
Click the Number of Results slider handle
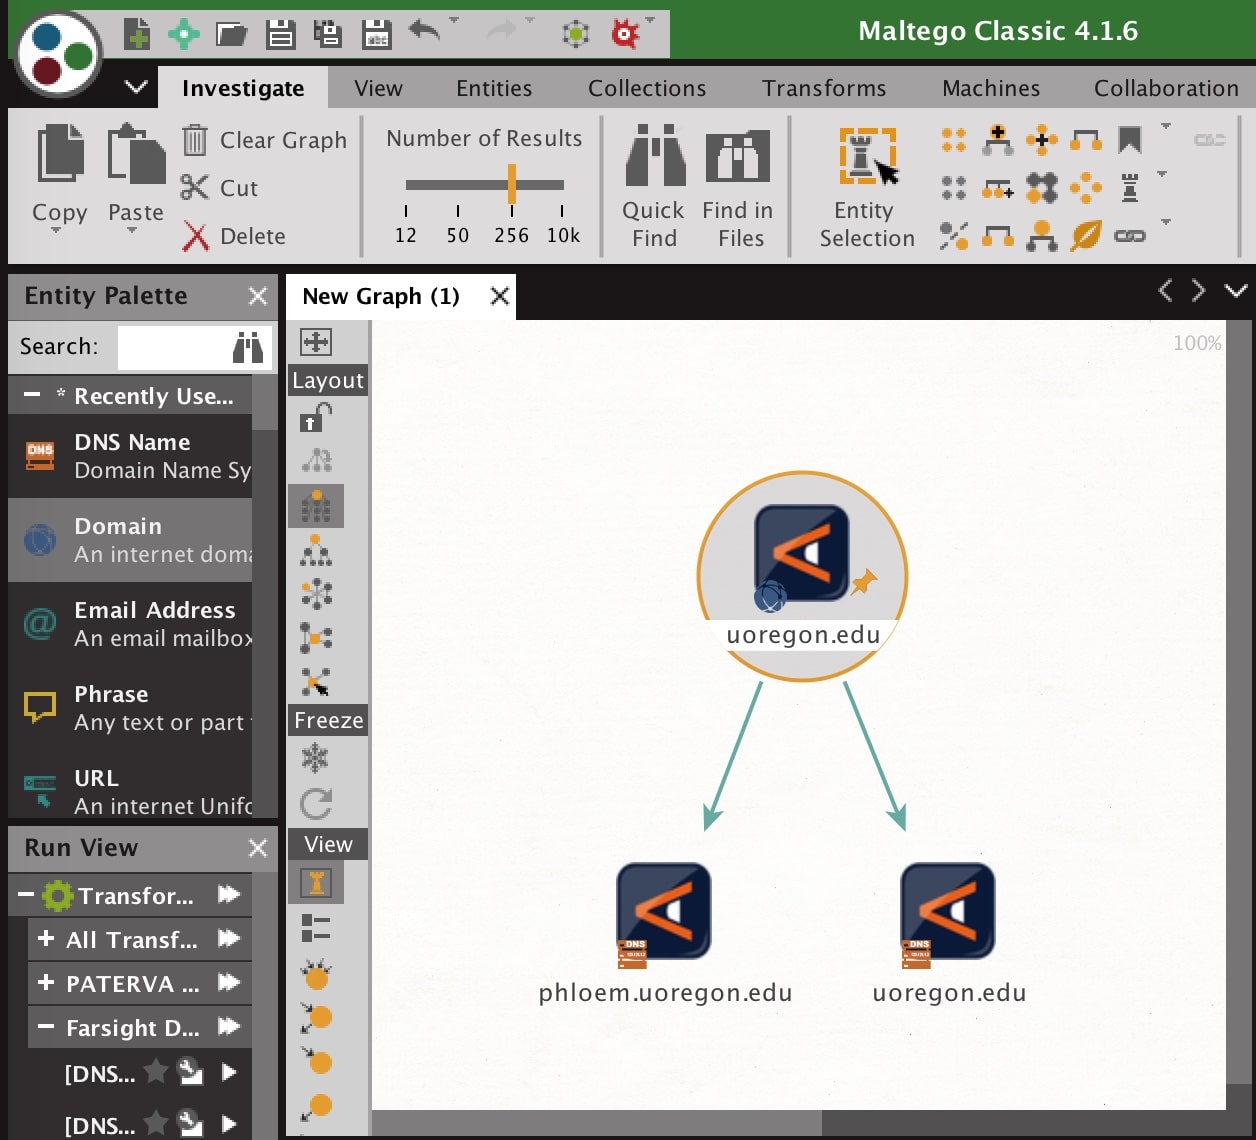(512, 184)
